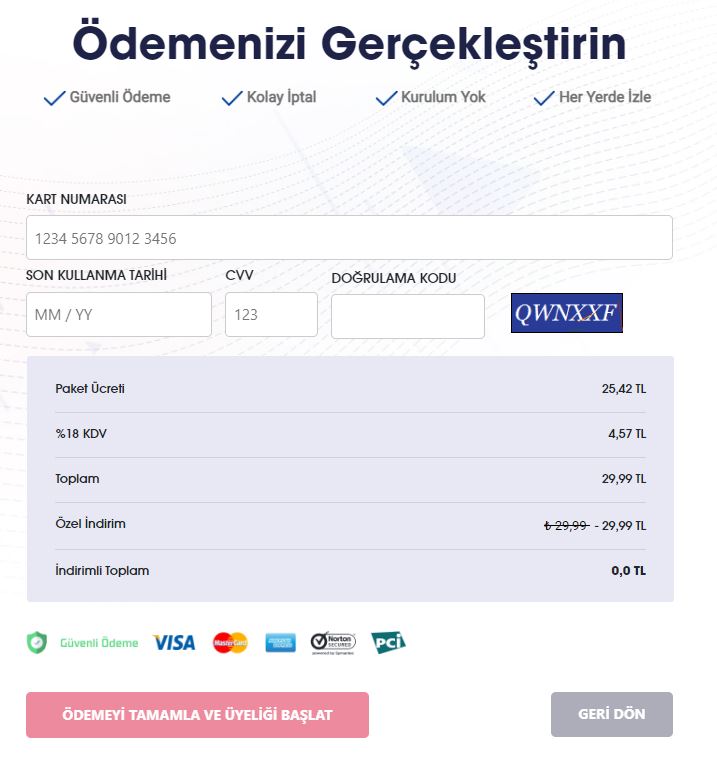
Task: Click the Geri Dön button
Action: [x=612, y=714]
